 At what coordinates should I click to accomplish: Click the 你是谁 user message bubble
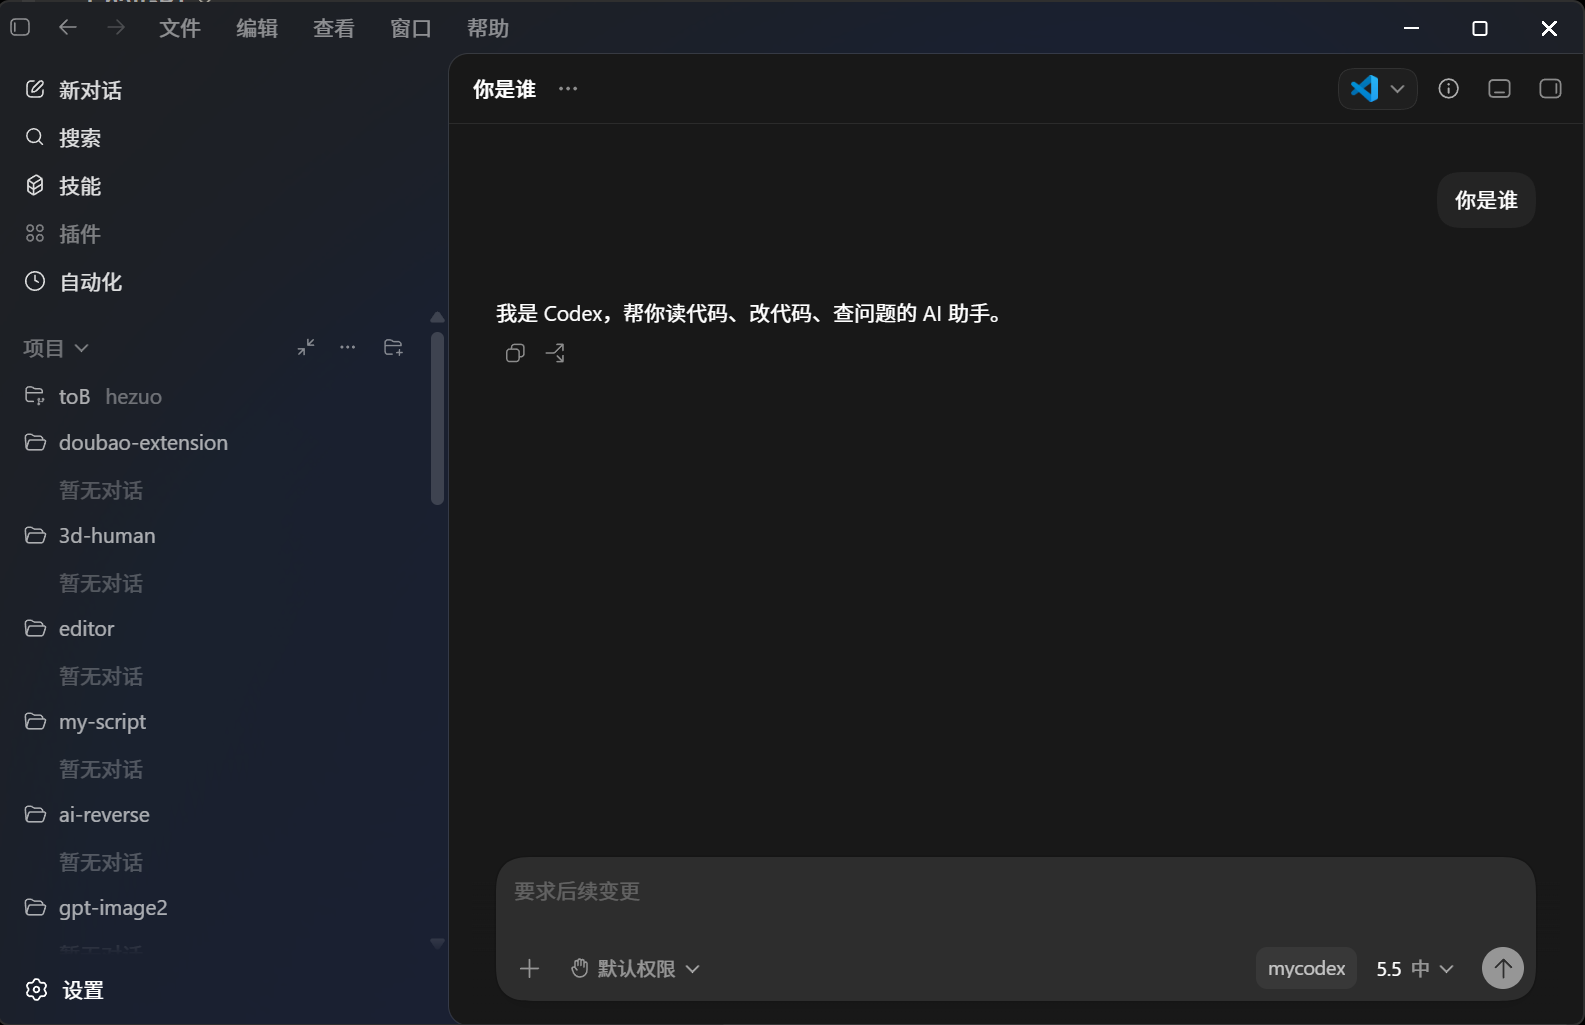(1486, 200)
